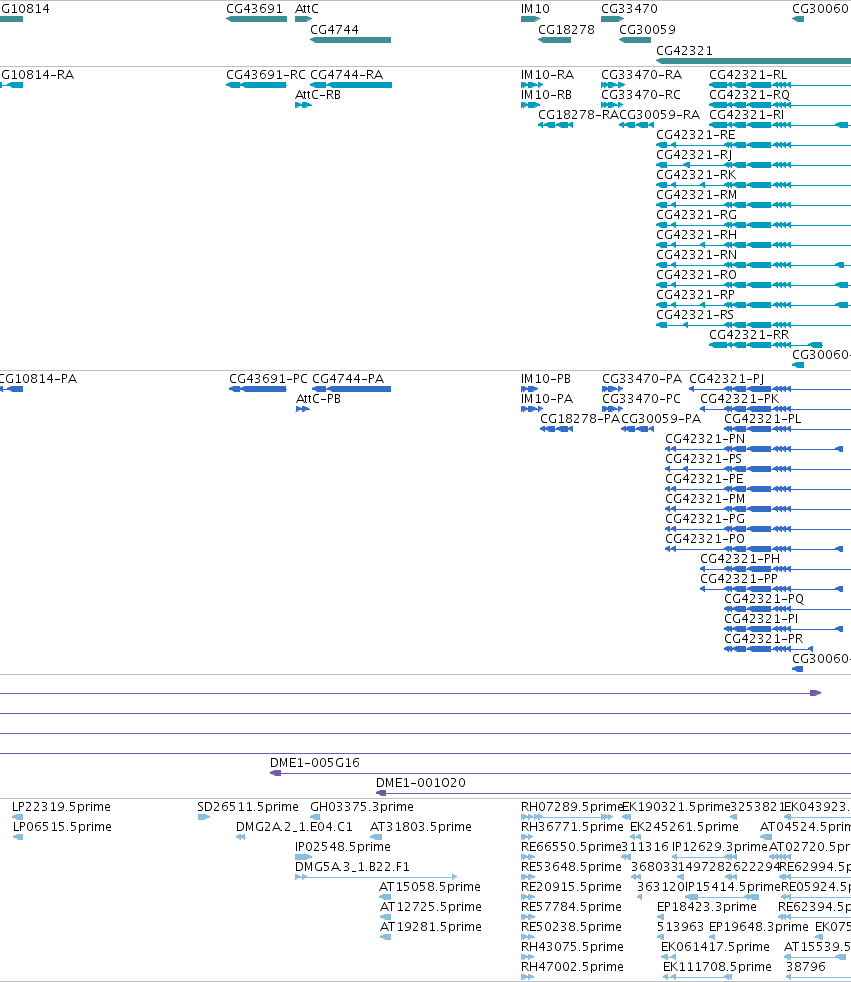Select clone DME1-001020
The image size is (851, 982).
click(421, 783)
